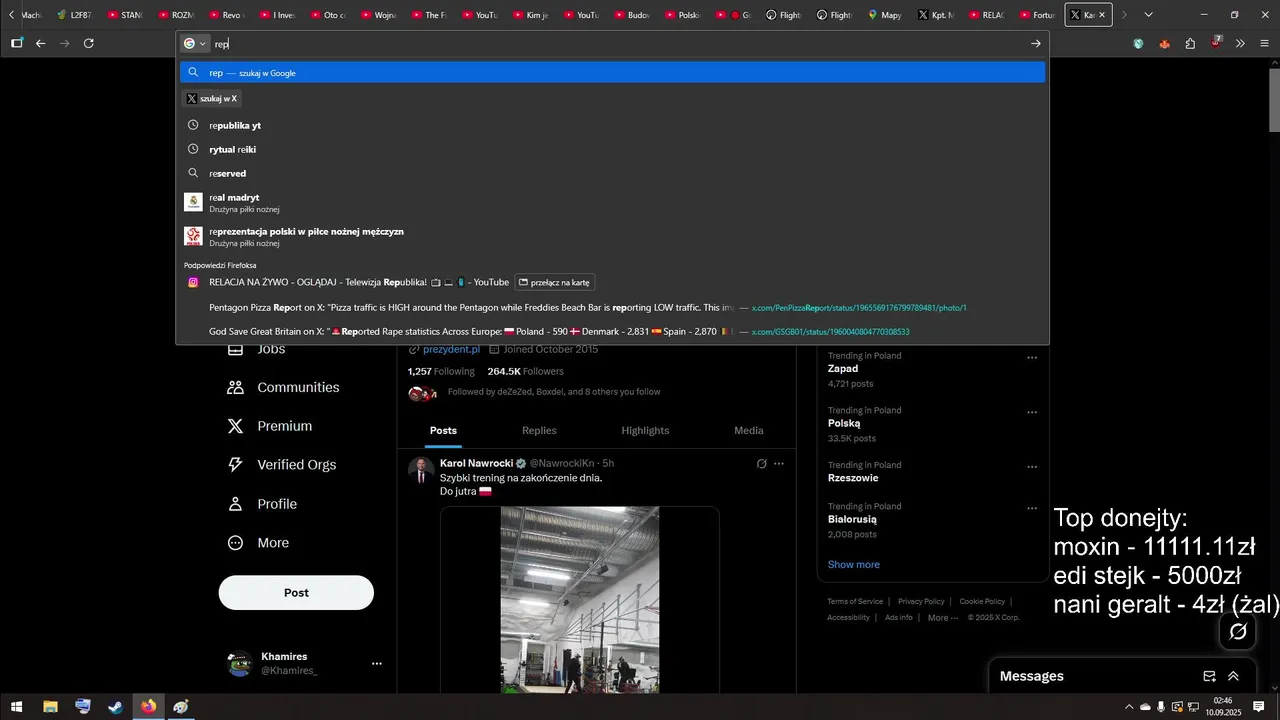1280x720 pixels.
Task: Open the 264.5K Followers count
Action: [525, 371]
